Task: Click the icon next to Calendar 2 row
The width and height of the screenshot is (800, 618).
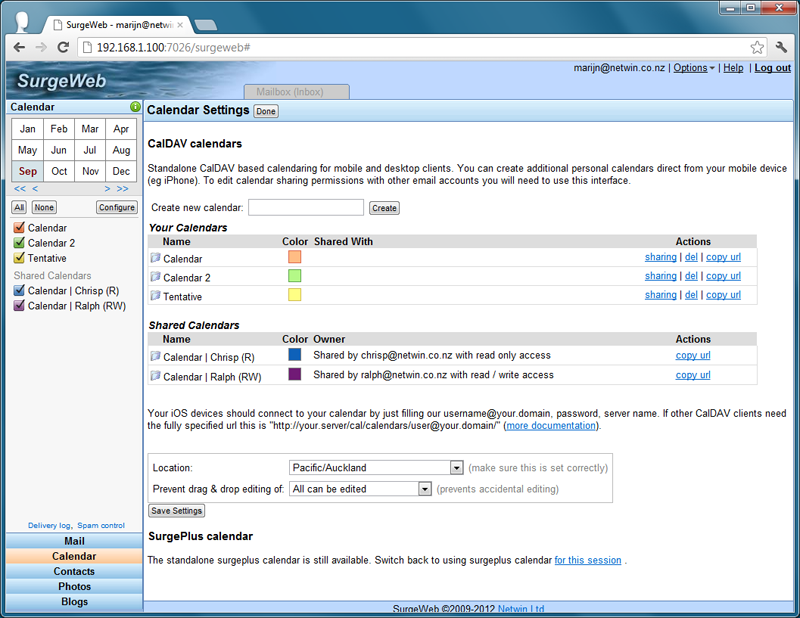Action: coord(155,277)
